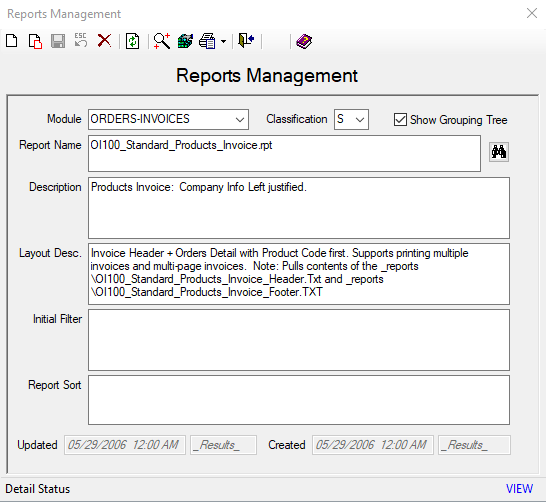This screenshot has height=502, width=546.
Task: Click inside the Report Sort field
Action: point(299,400)
